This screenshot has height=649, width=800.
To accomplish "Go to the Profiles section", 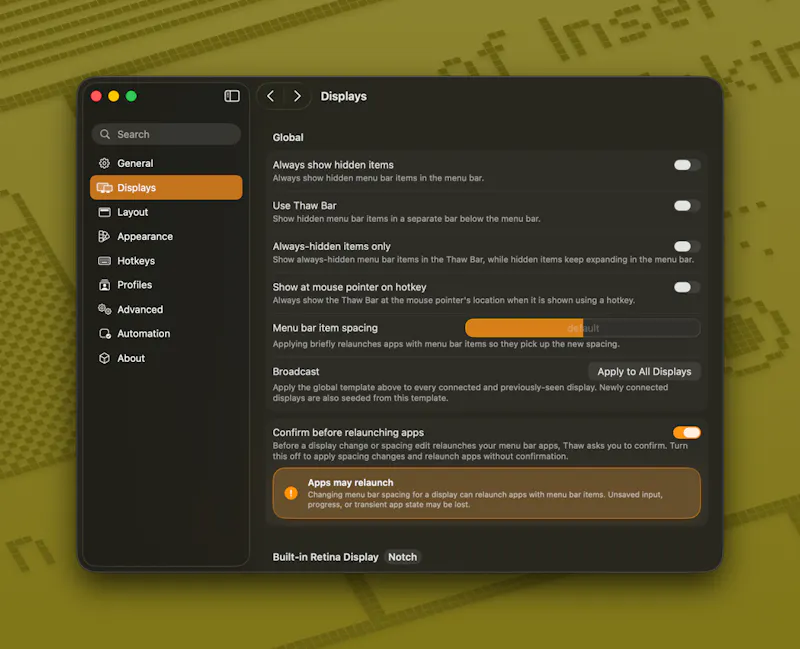I will pyautogui.click(x=166, y=285).
